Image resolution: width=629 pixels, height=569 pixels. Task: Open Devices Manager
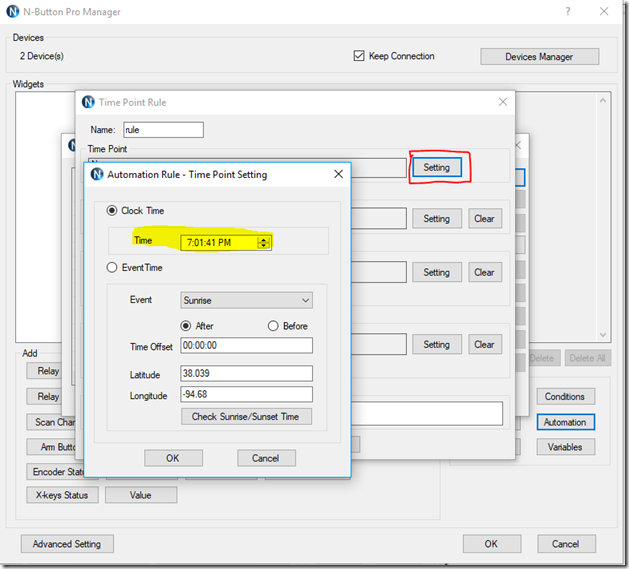point(540,57)
